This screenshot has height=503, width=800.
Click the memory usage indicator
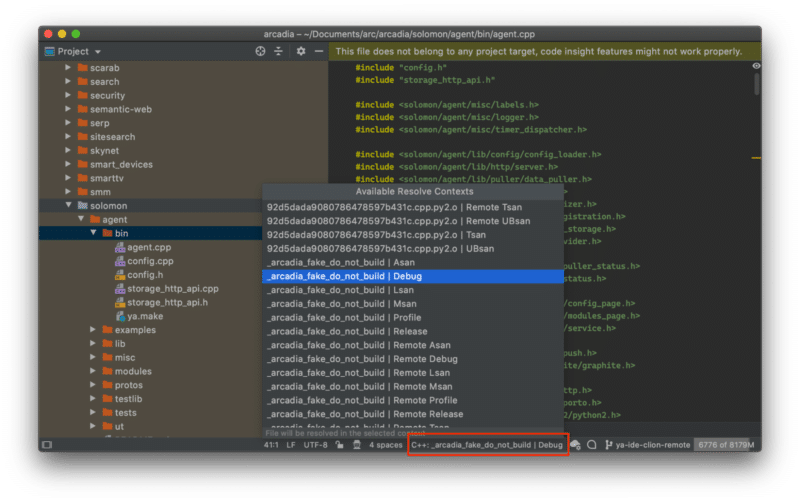725,444
